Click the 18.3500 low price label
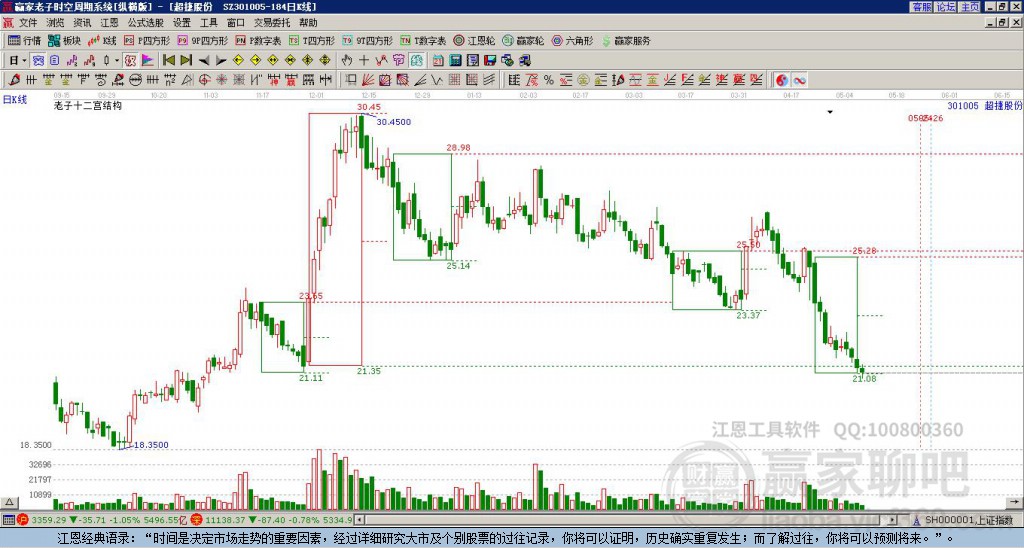The height and width of the screenshot is (548, 1024). [151, 445]
